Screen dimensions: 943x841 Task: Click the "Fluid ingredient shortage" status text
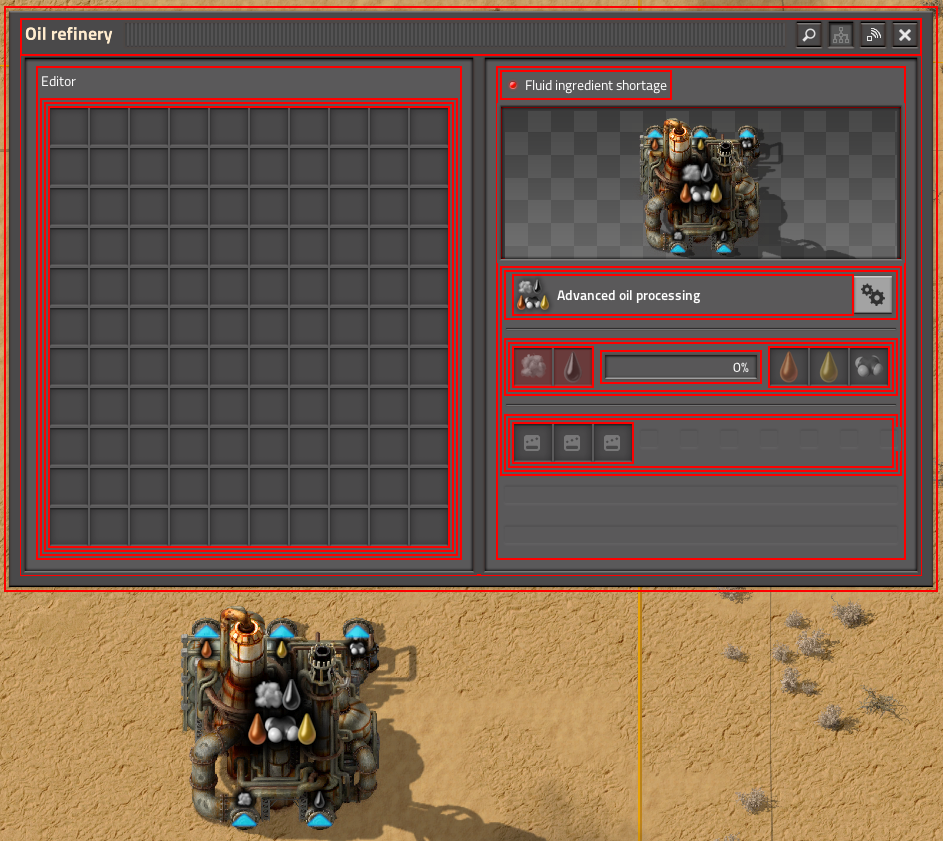click(595, 85)
